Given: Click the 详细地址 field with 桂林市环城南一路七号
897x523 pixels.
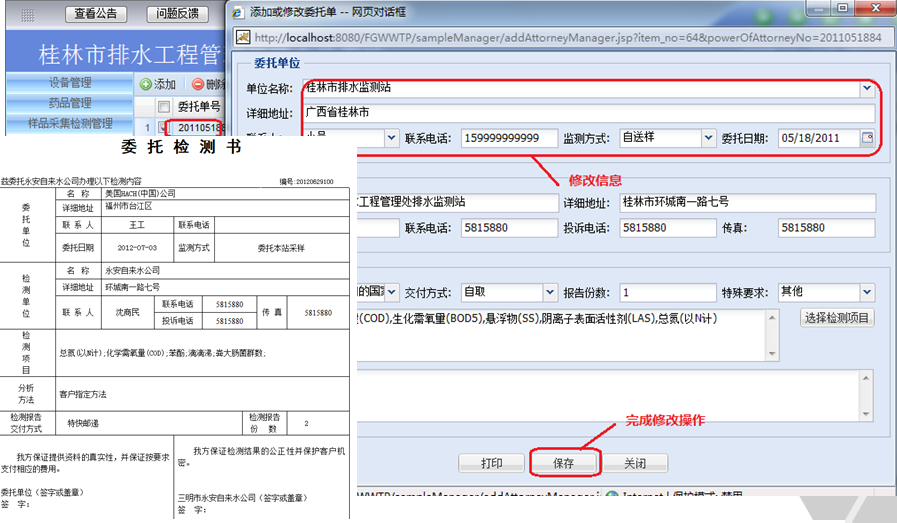Looking at the screenshot, I should 747,202.
